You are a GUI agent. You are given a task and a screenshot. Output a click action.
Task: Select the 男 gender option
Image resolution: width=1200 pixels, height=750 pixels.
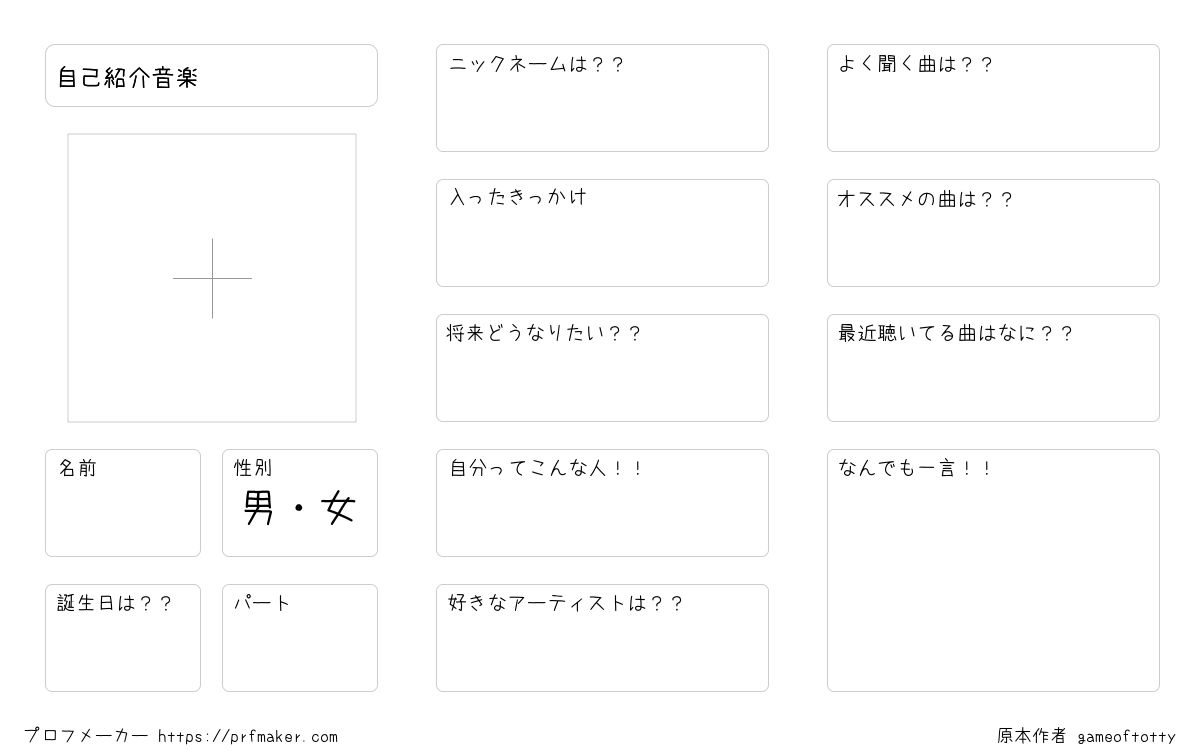258,509
